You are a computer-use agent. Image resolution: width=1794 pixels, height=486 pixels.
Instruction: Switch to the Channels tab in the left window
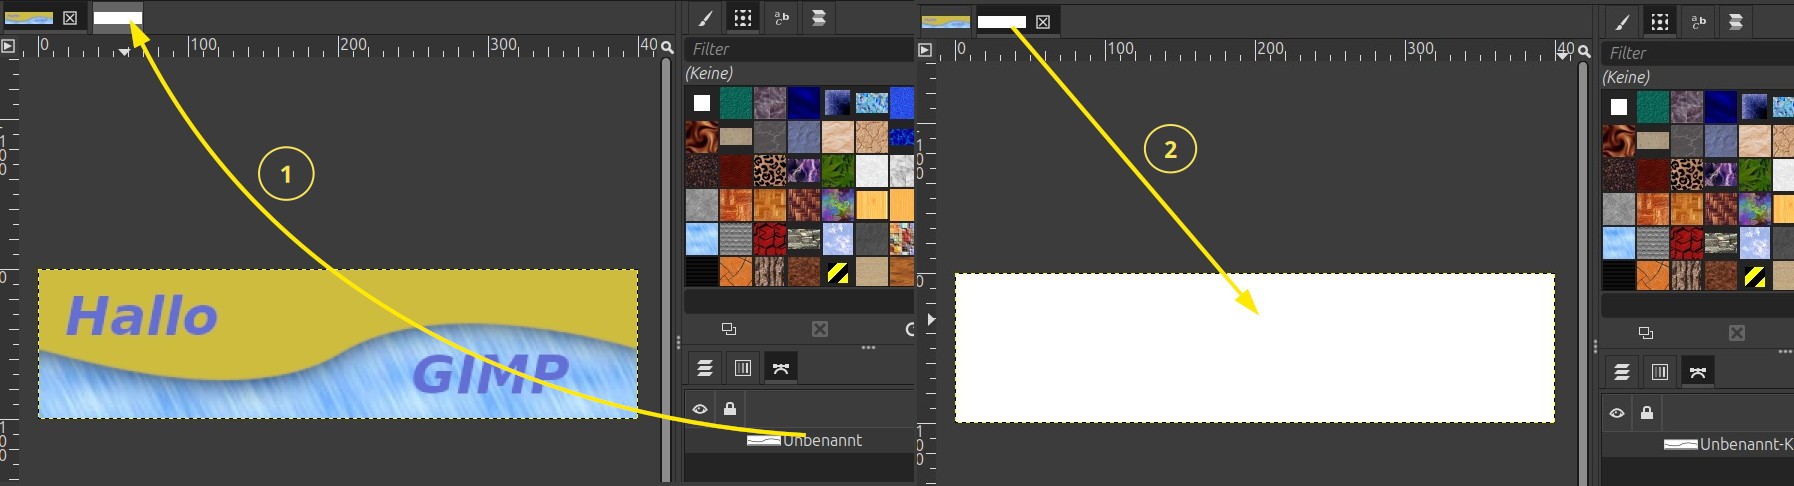point(743,368)
